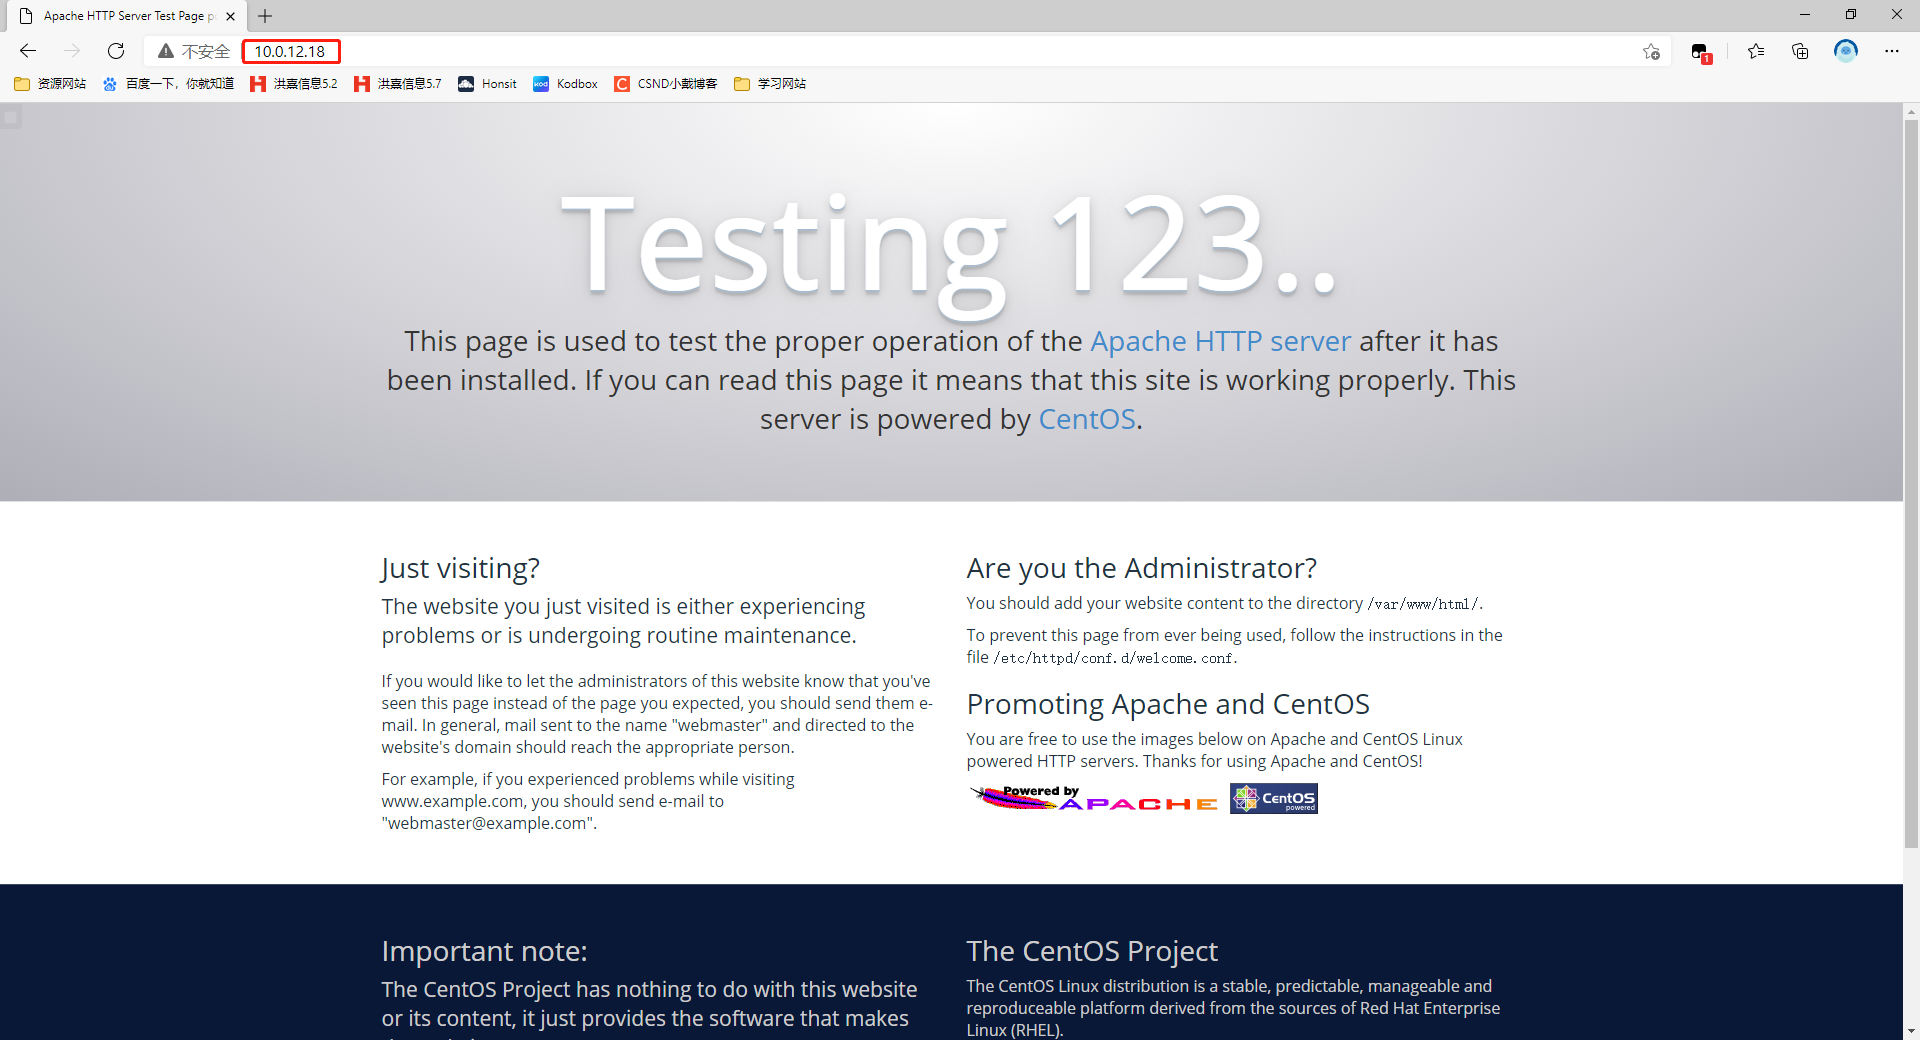The height and width of the screenshot is (1040, 1920).
Task: Minimize the browser window
Action: 1805,15
